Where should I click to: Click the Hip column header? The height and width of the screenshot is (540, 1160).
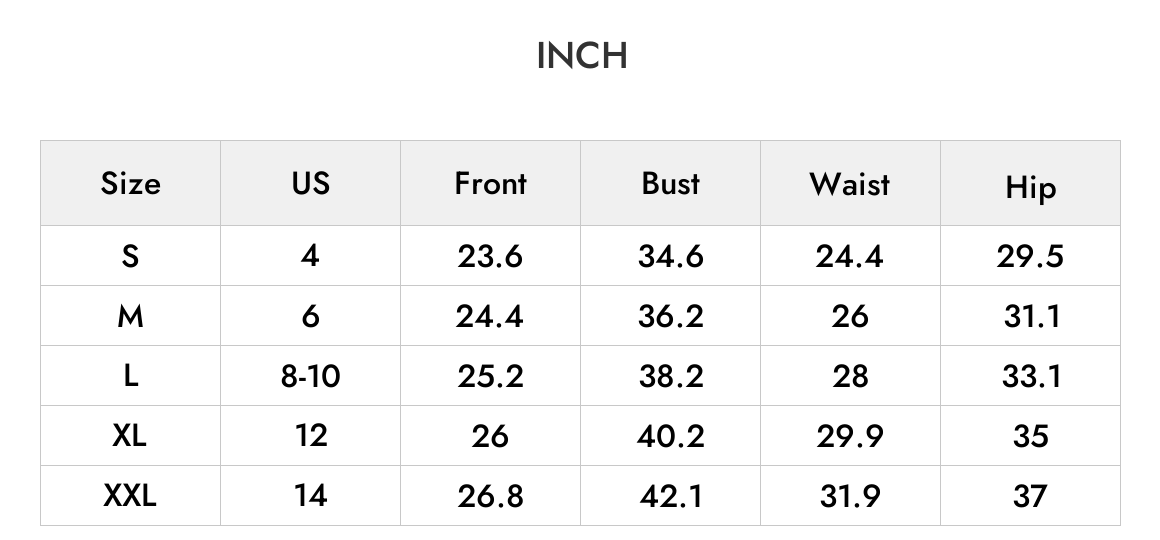1031,183
